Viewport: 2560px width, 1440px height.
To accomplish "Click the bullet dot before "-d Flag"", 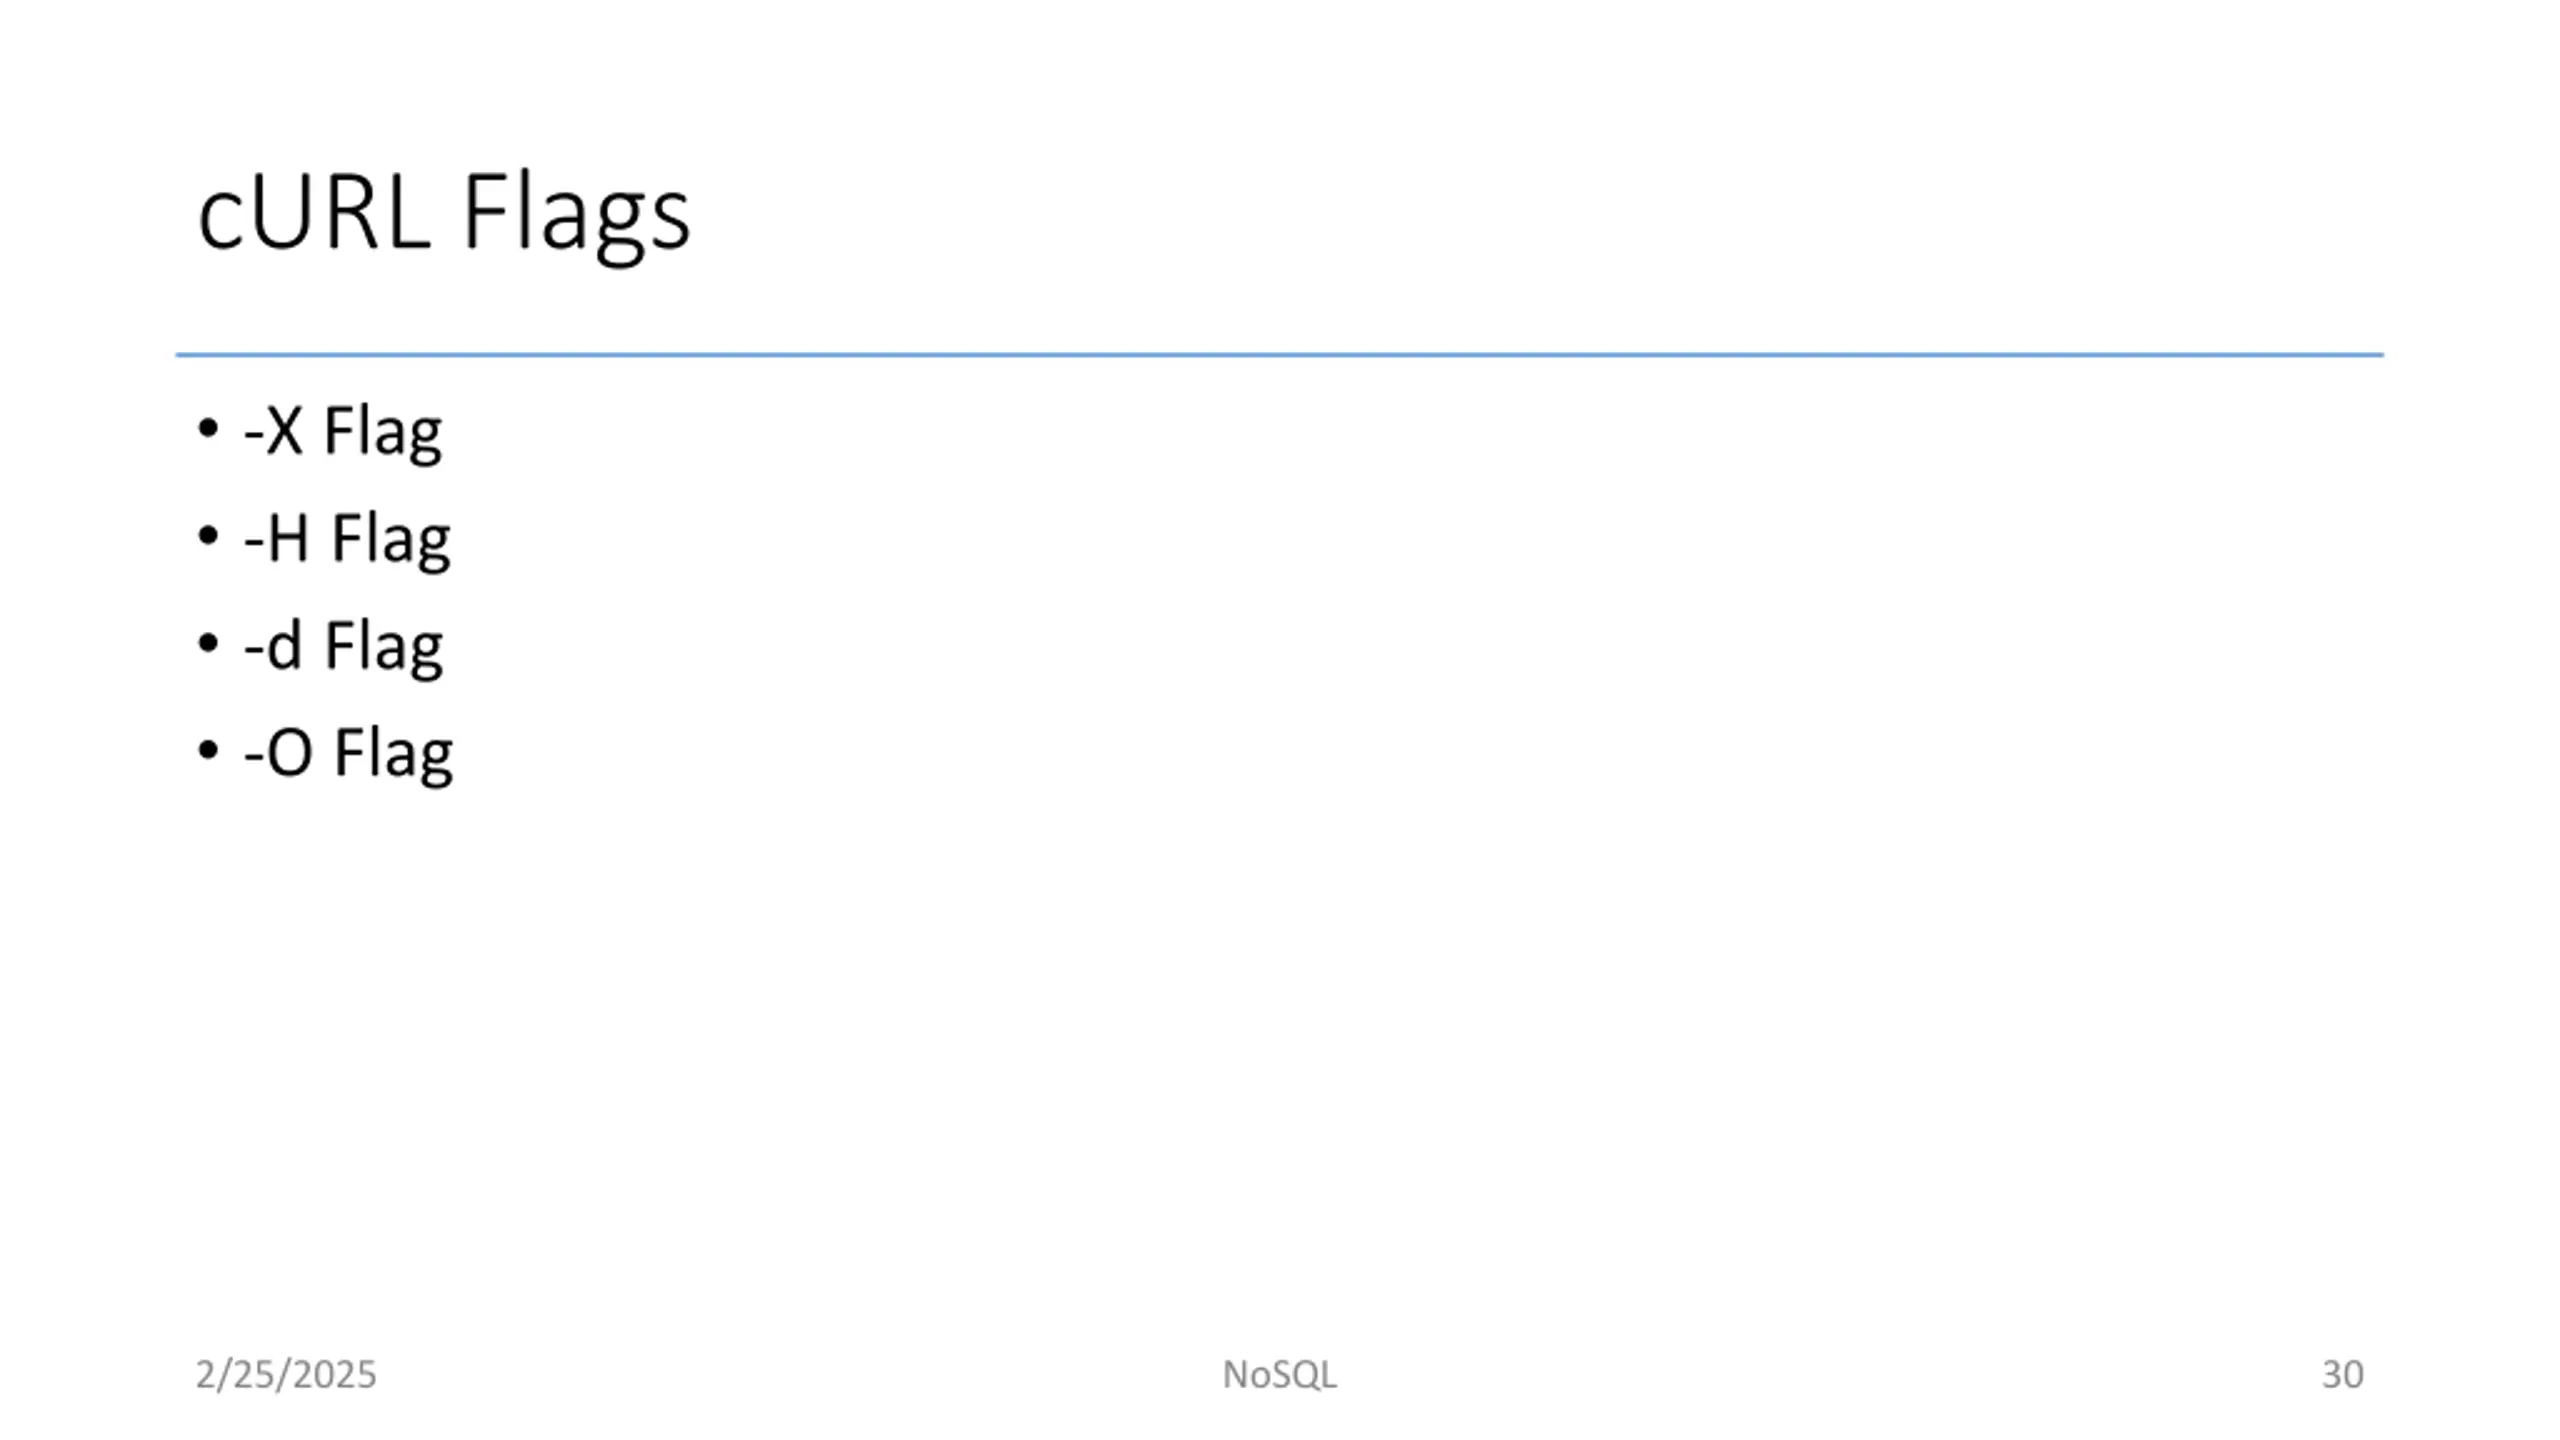I will pyautogui.click(x=208, y=643).
